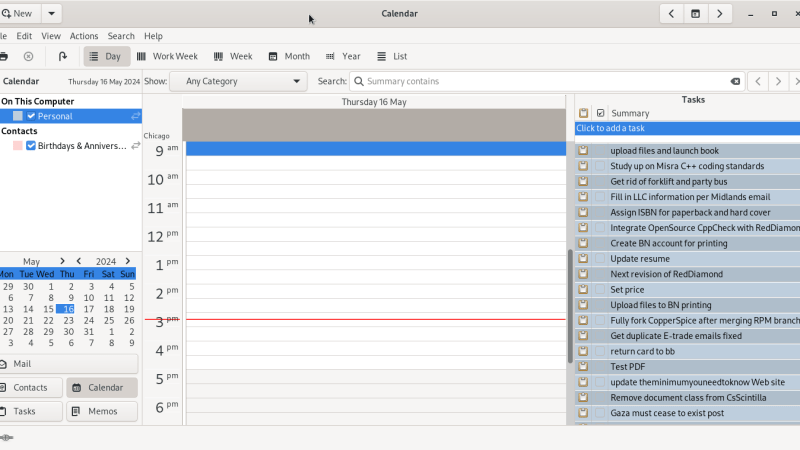800x450 pixels.
Task: Click the New button
Action: pos(19,14)
